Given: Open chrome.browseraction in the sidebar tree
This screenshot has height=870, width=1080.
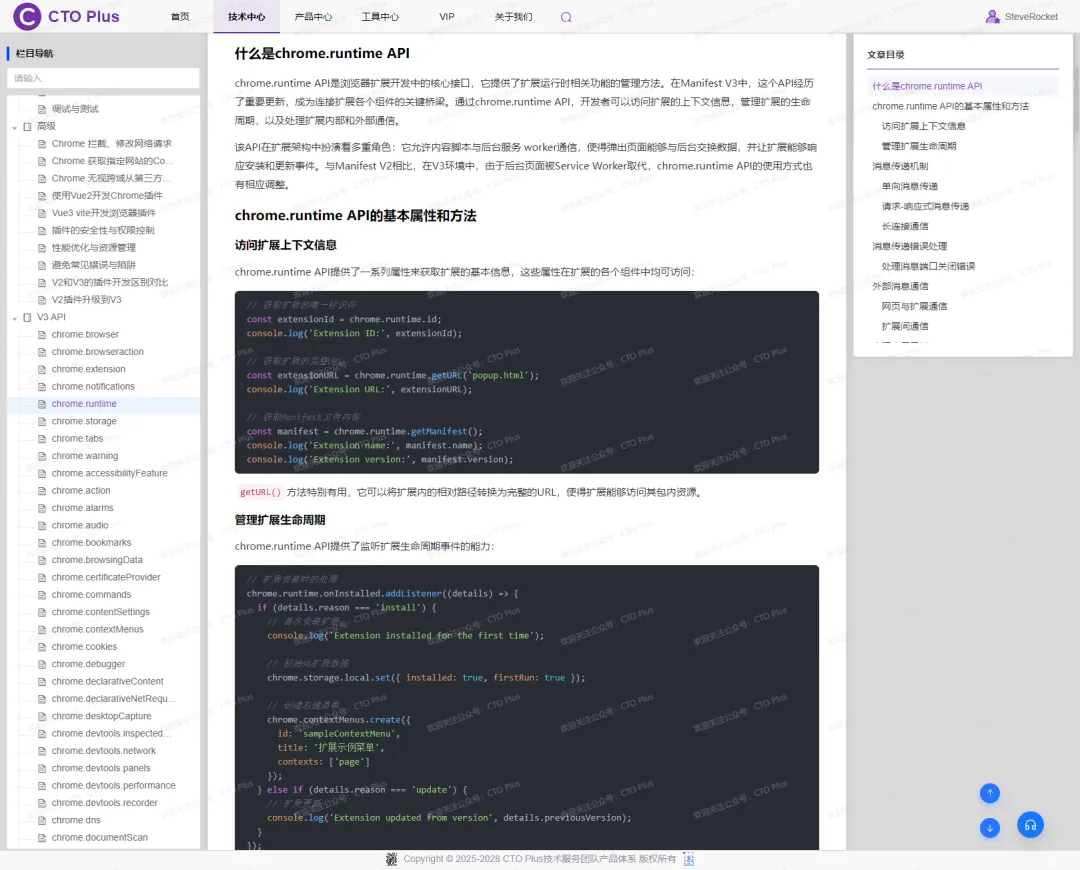Looking at the screenshot, I should [98, 352].
